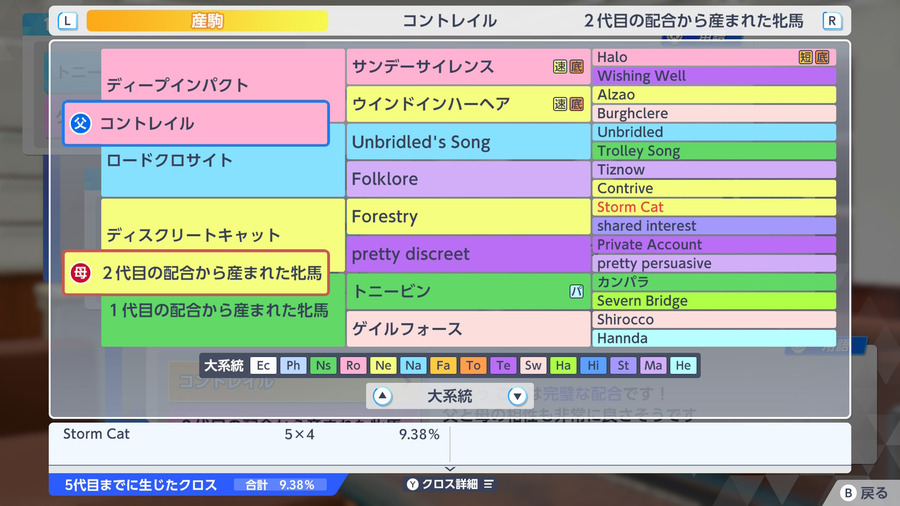This screenshot has height=506, width=900.
Task: Click the up arrow beside 大系統
Action: point(382,396)
